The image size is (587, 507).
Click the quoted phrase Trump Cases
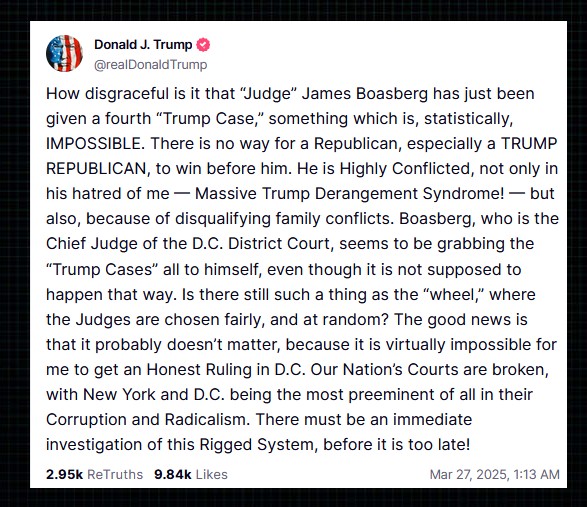(99, 269)
